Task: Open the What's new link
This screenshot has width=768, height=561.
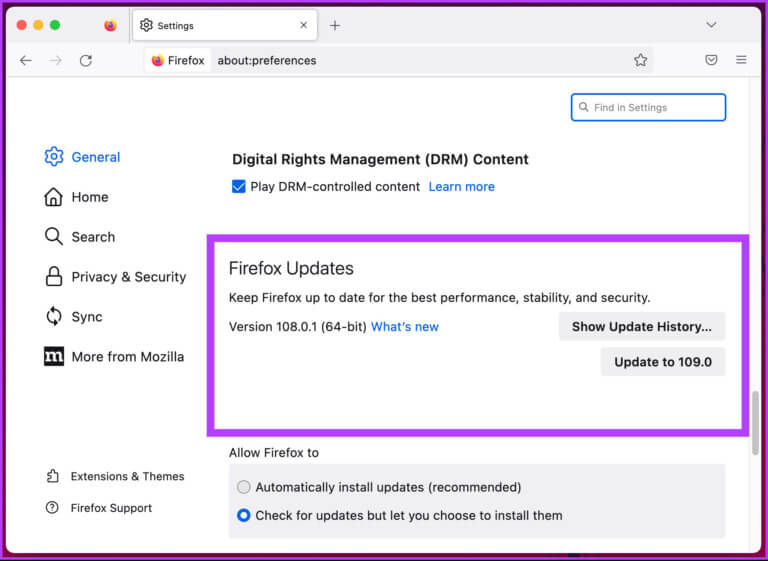Action: (x=405, y=327)
